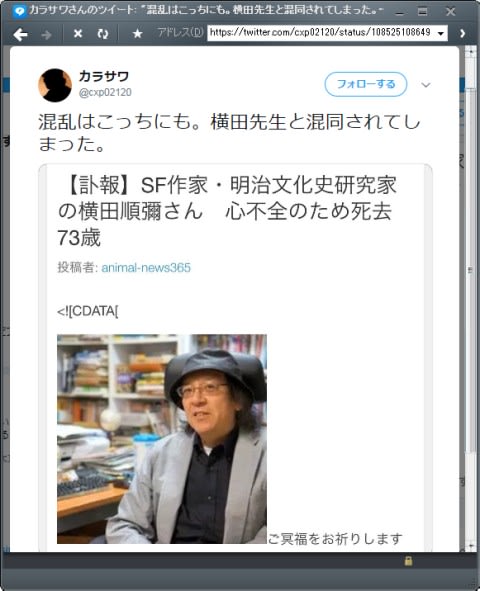Click the lock icon in status bar
Image resolution: width=480 pixels, height=591 pixels.
[x=408, y=561]
